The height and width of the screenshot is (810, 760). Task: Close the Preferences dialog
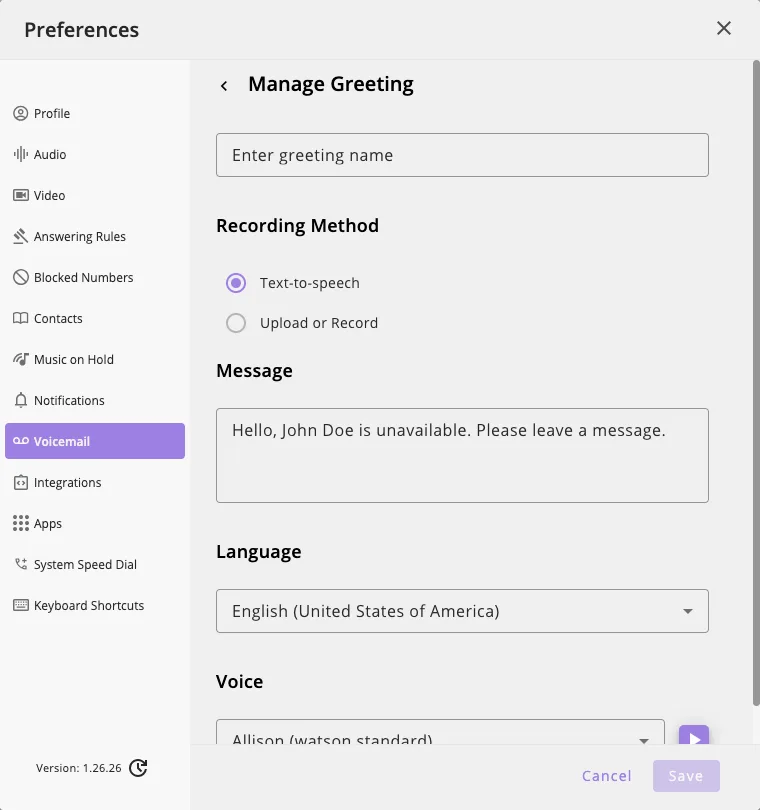(724, 28)
